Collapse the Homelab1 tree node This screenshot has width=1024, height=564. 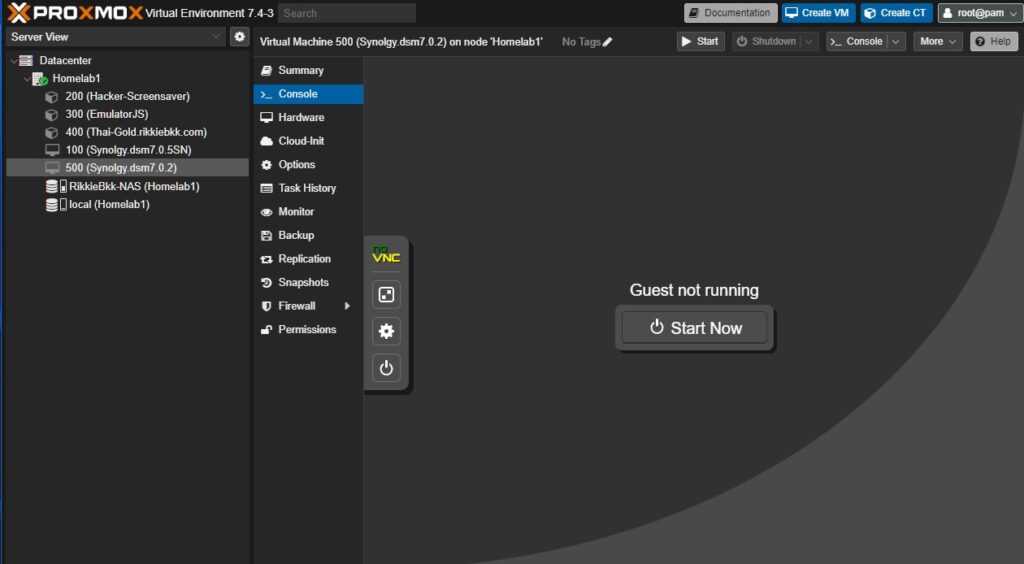[x=27, y=78]
